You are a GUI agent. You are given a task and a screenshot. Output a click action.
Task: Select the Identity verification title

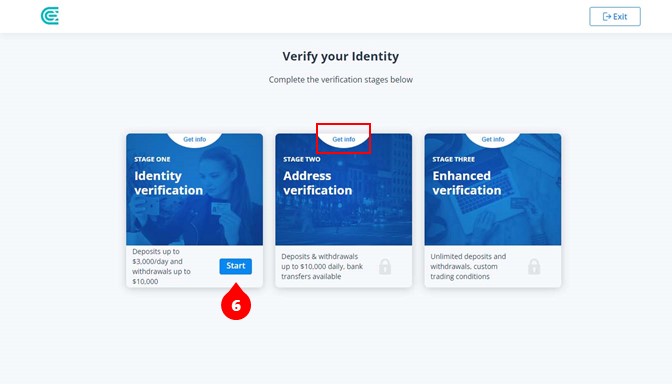point(168,183)
